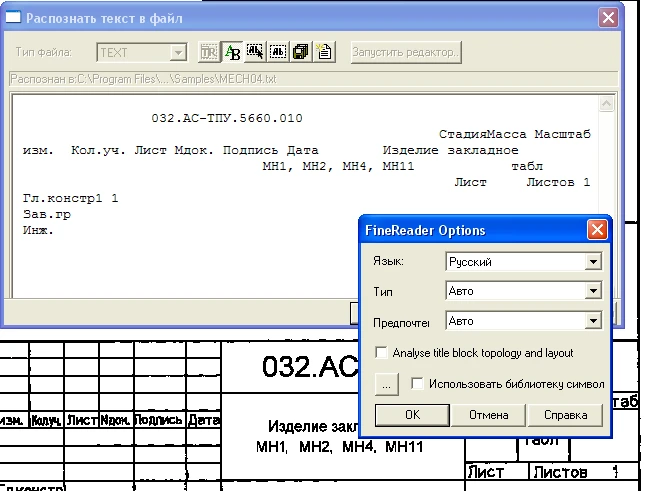Expand the 'Тип' dropdown list
Image resolution: width=647 pixels, height=491 pixels.
point(593,292)
